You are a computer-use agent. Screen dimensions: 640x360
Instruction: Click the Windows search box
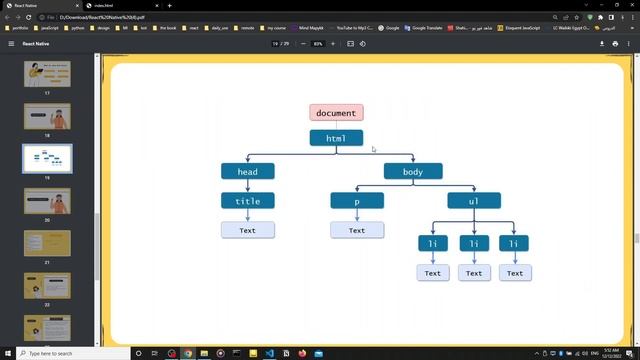coord(73,353)
